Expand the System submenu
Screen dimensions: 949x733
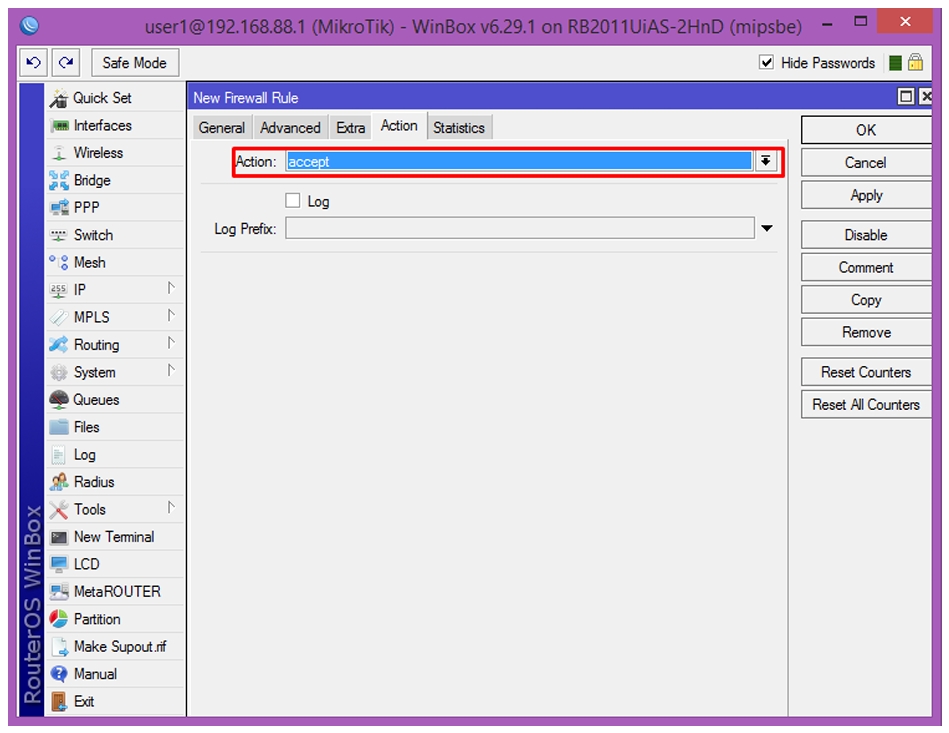click(x=171, y=370)
